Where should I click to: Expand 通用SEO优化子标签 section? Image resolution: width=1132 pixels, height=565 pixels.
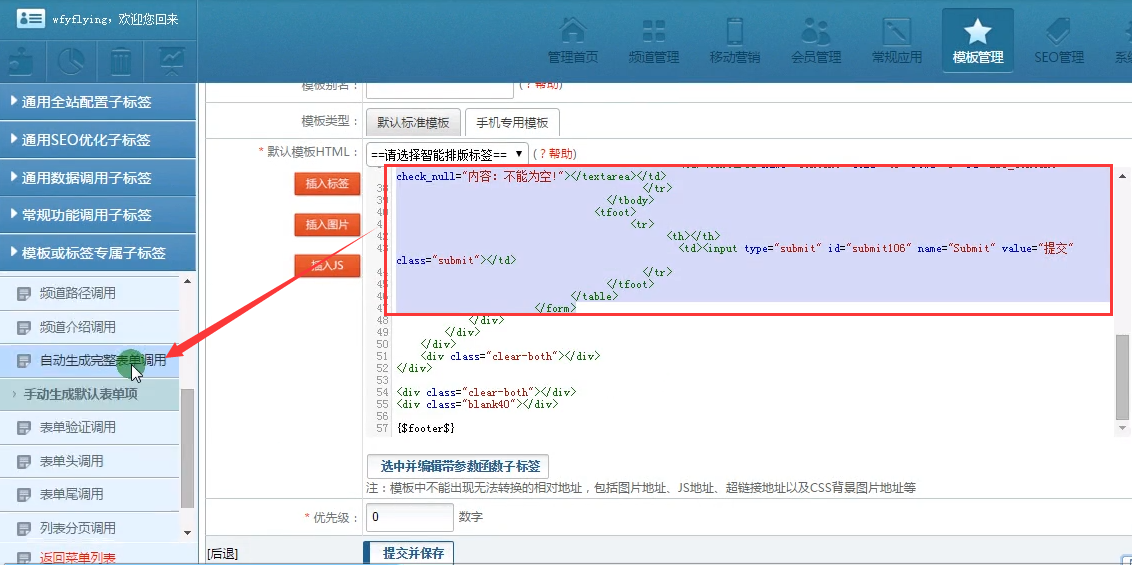coord(98,140)
